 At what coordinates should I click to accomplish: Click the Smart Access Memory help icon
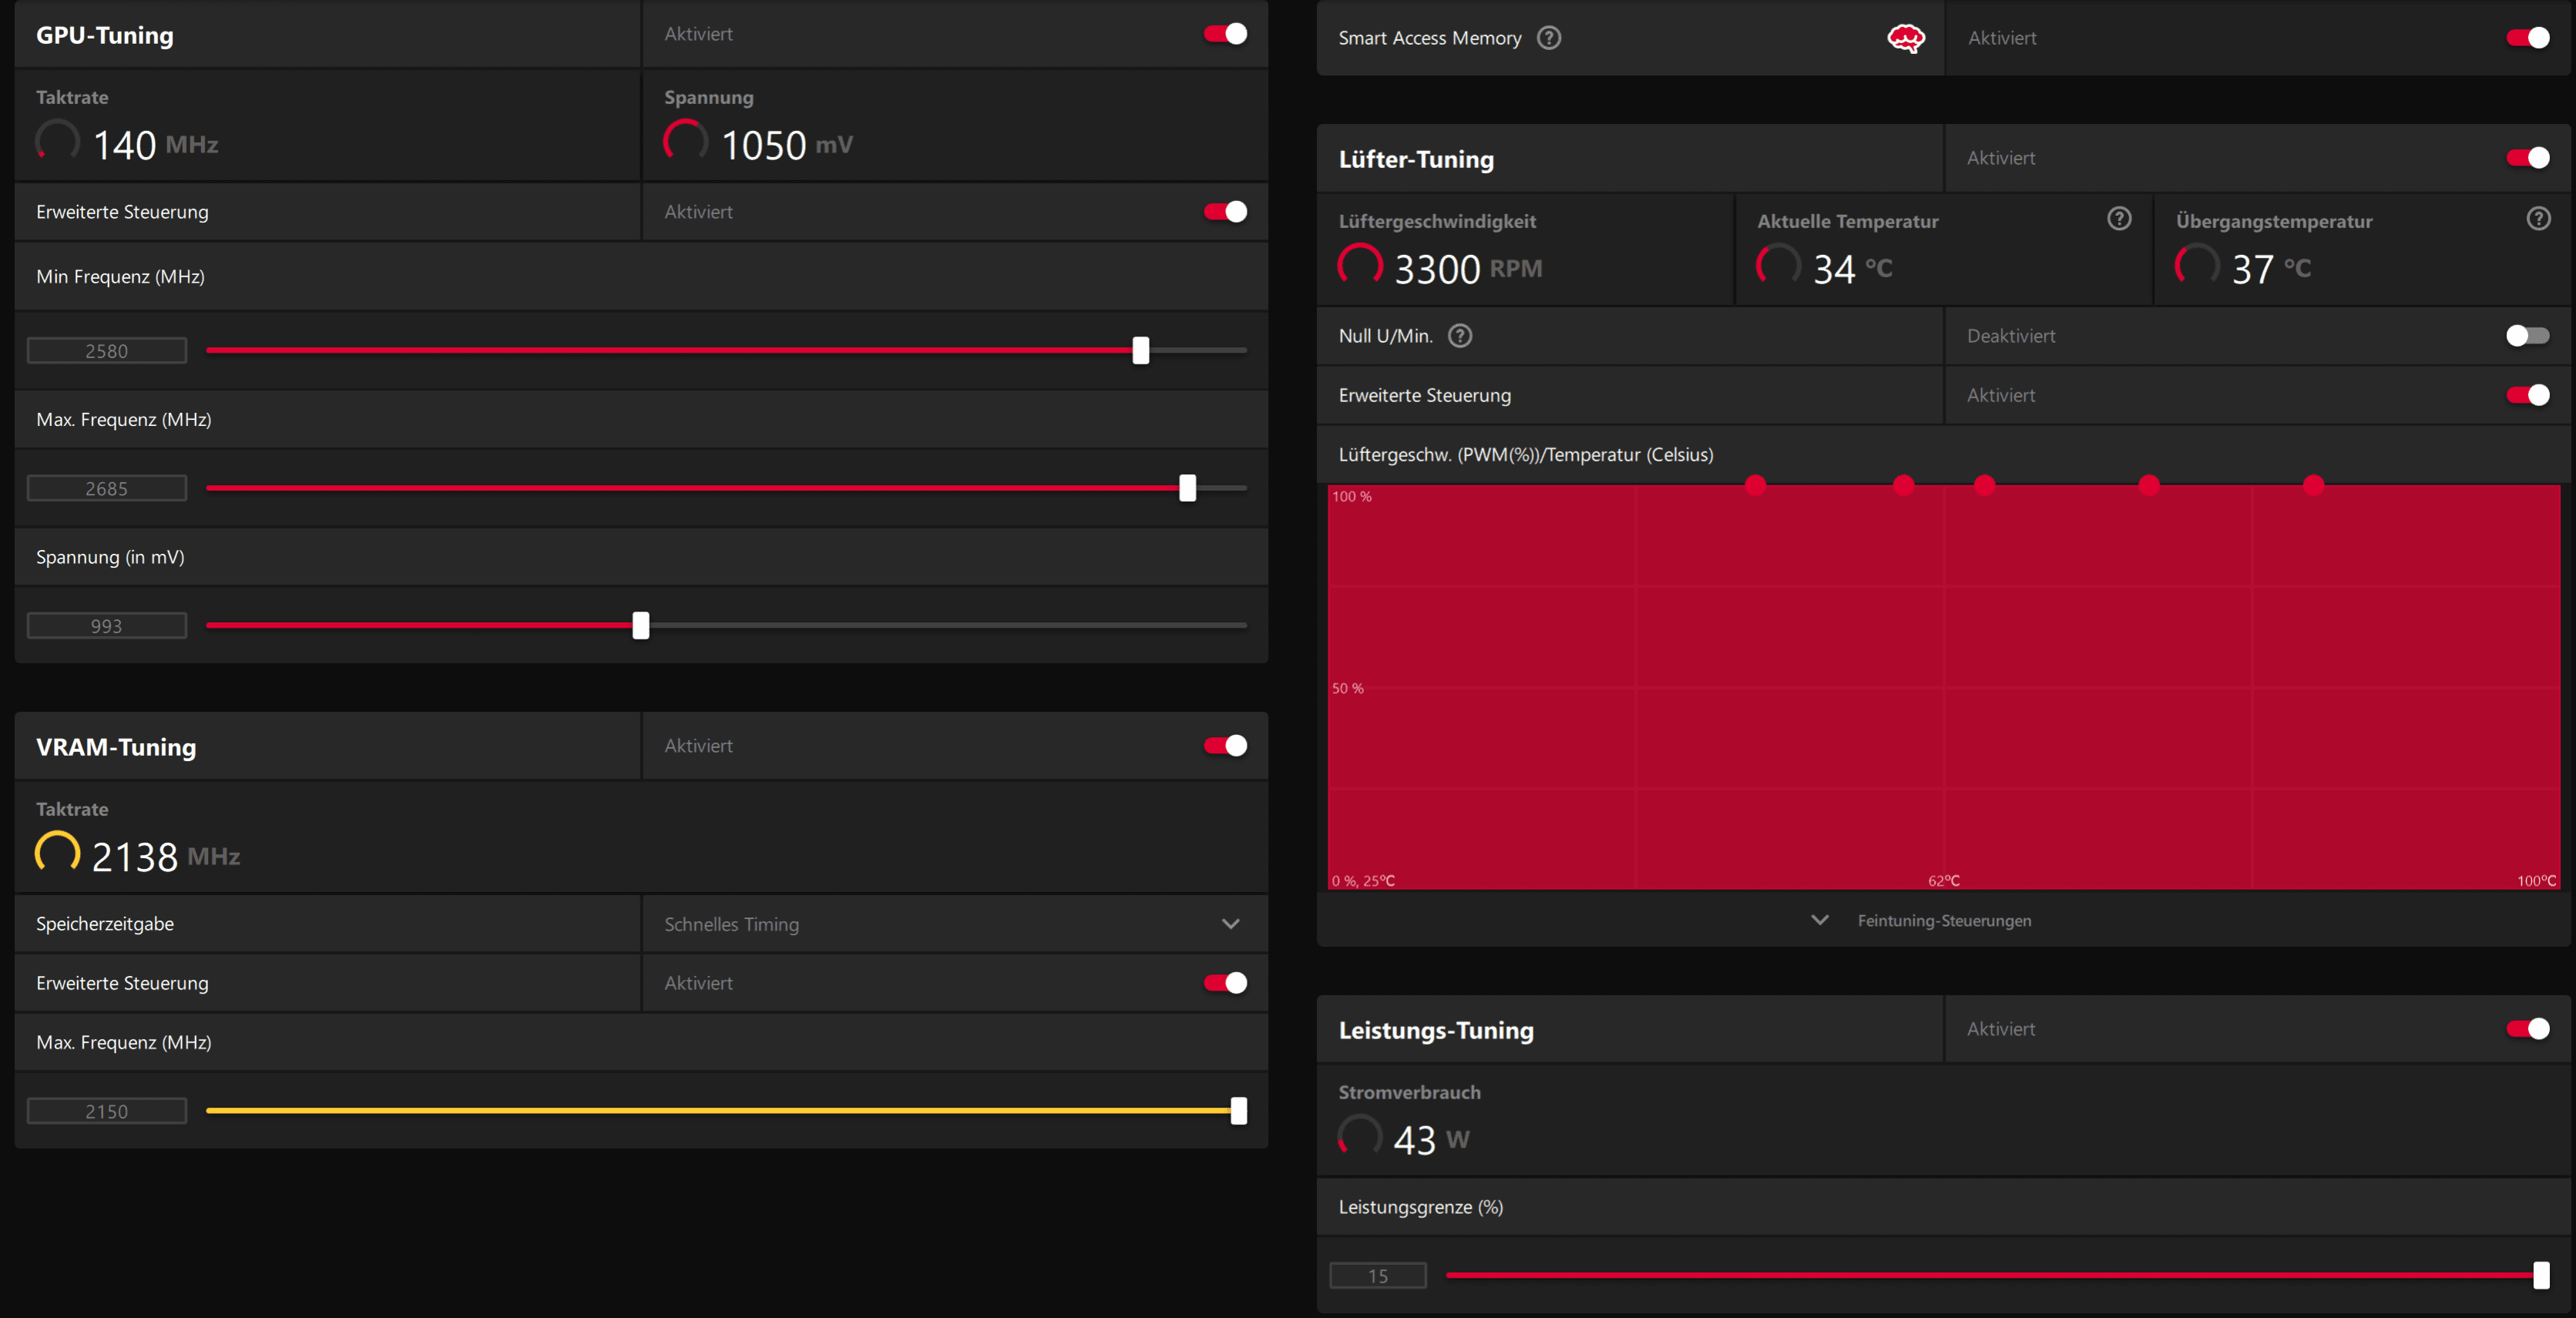[1548, 38]
